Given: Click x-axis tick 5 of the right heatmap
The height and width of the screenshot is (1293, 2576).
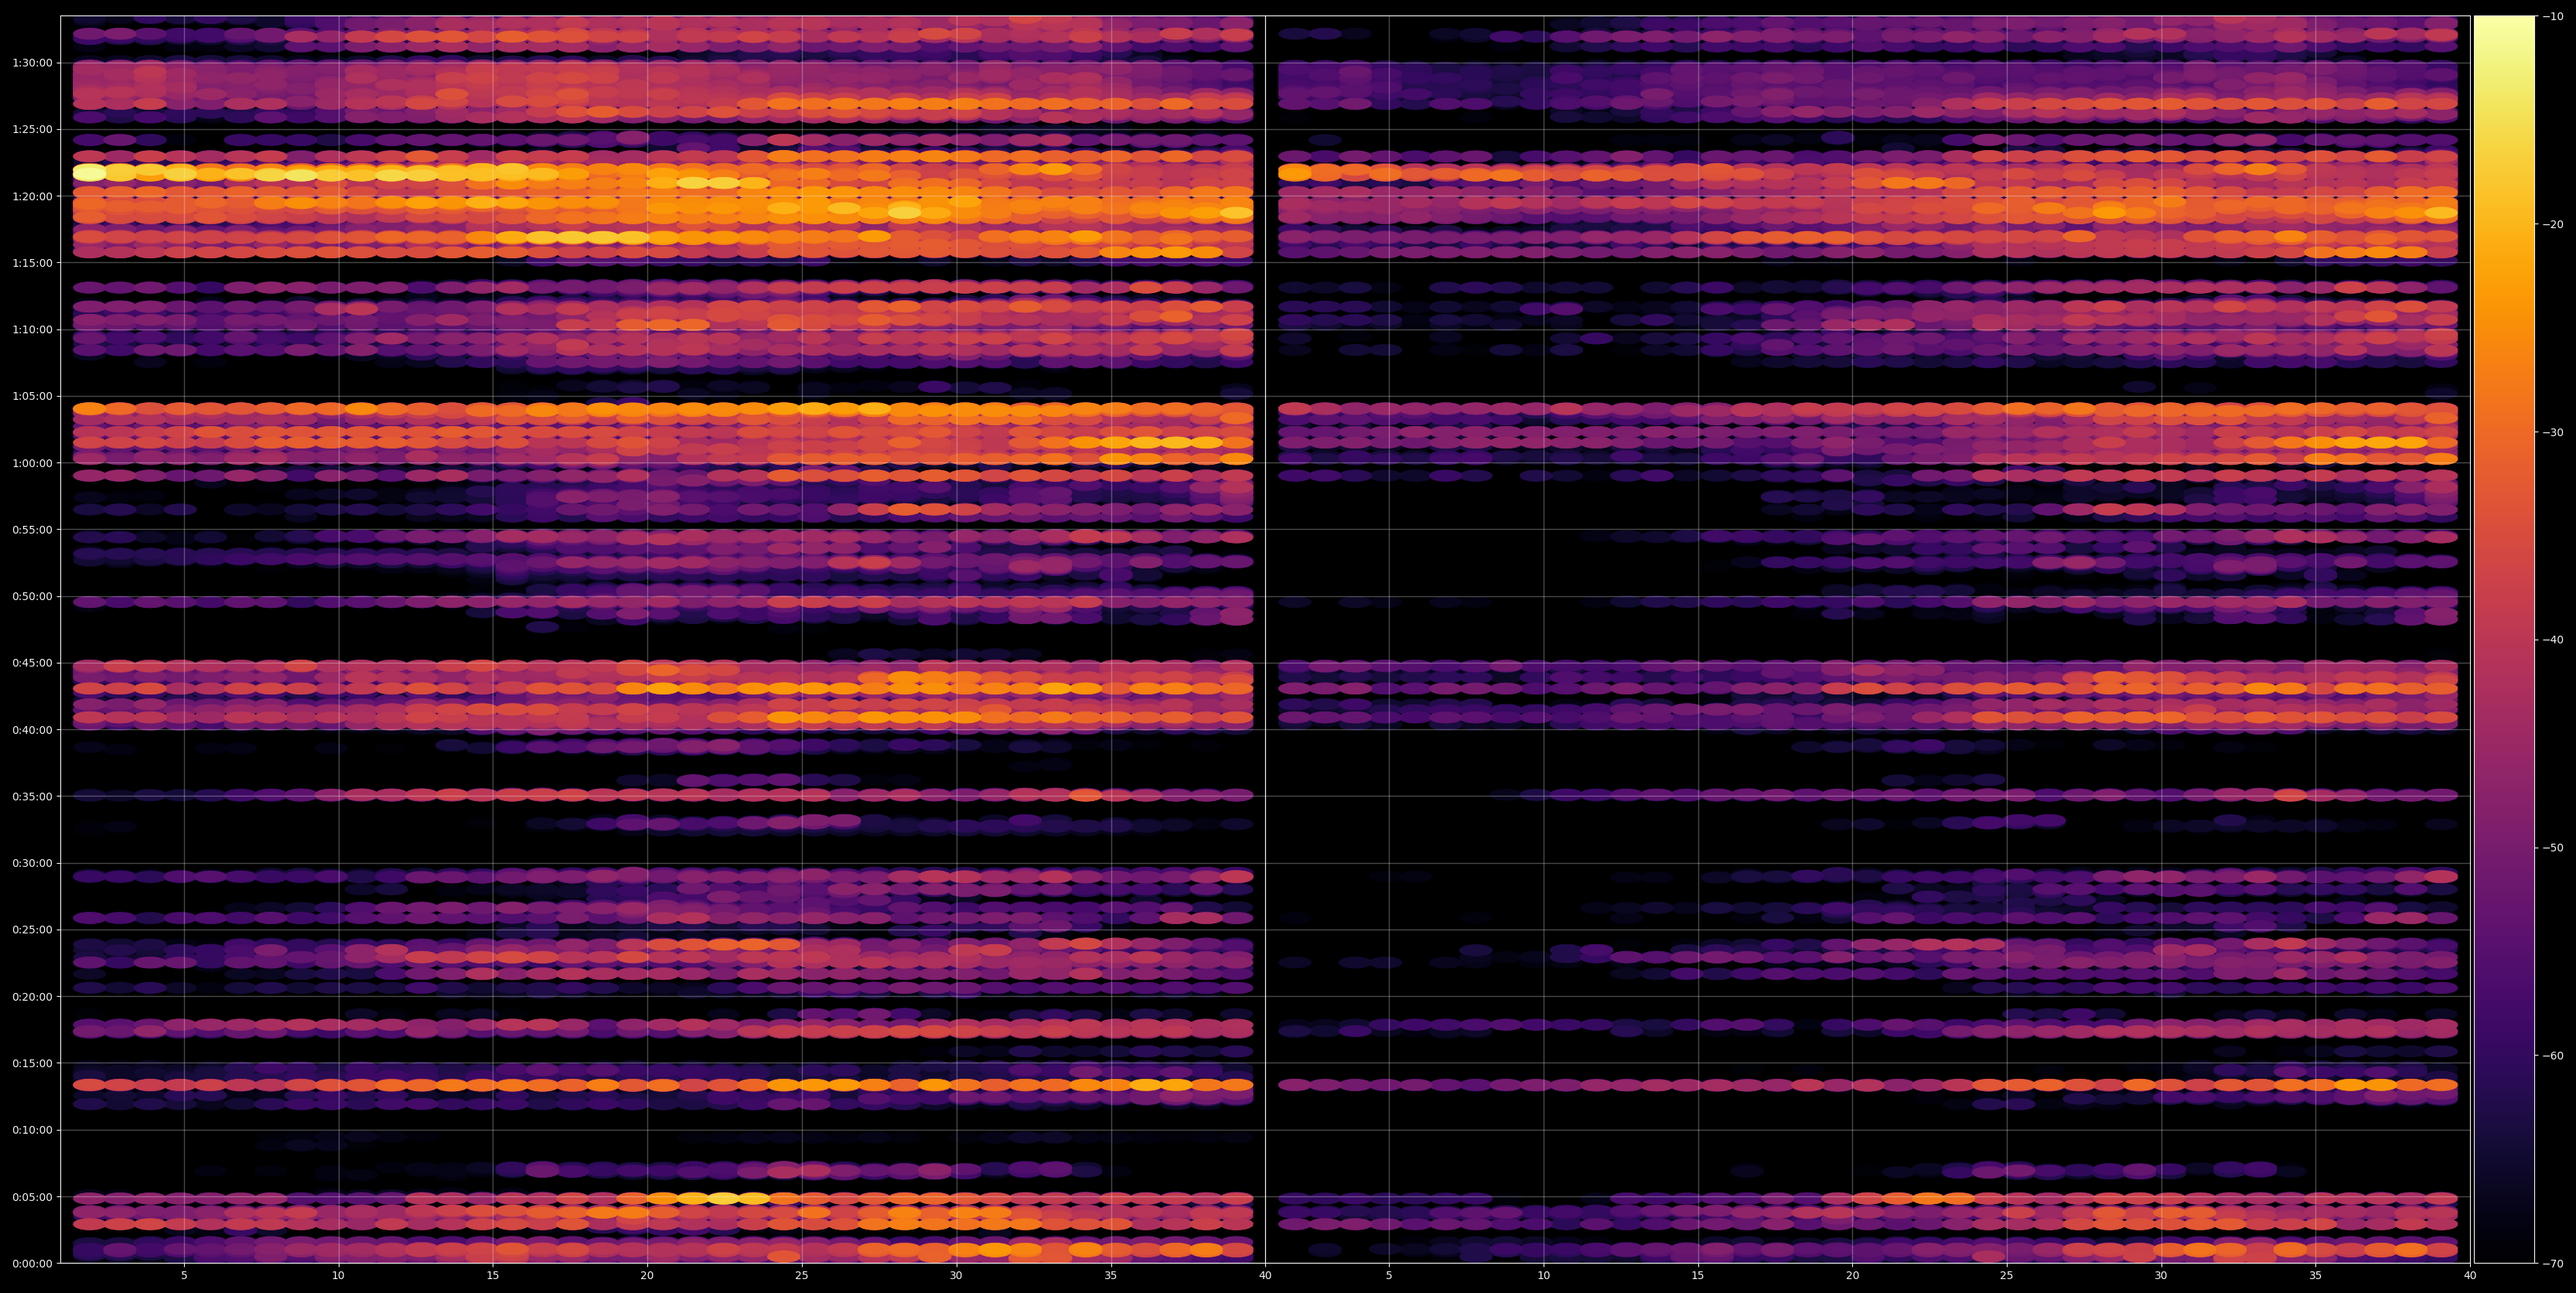Looking at the screenshot, I should 1389,1276.
